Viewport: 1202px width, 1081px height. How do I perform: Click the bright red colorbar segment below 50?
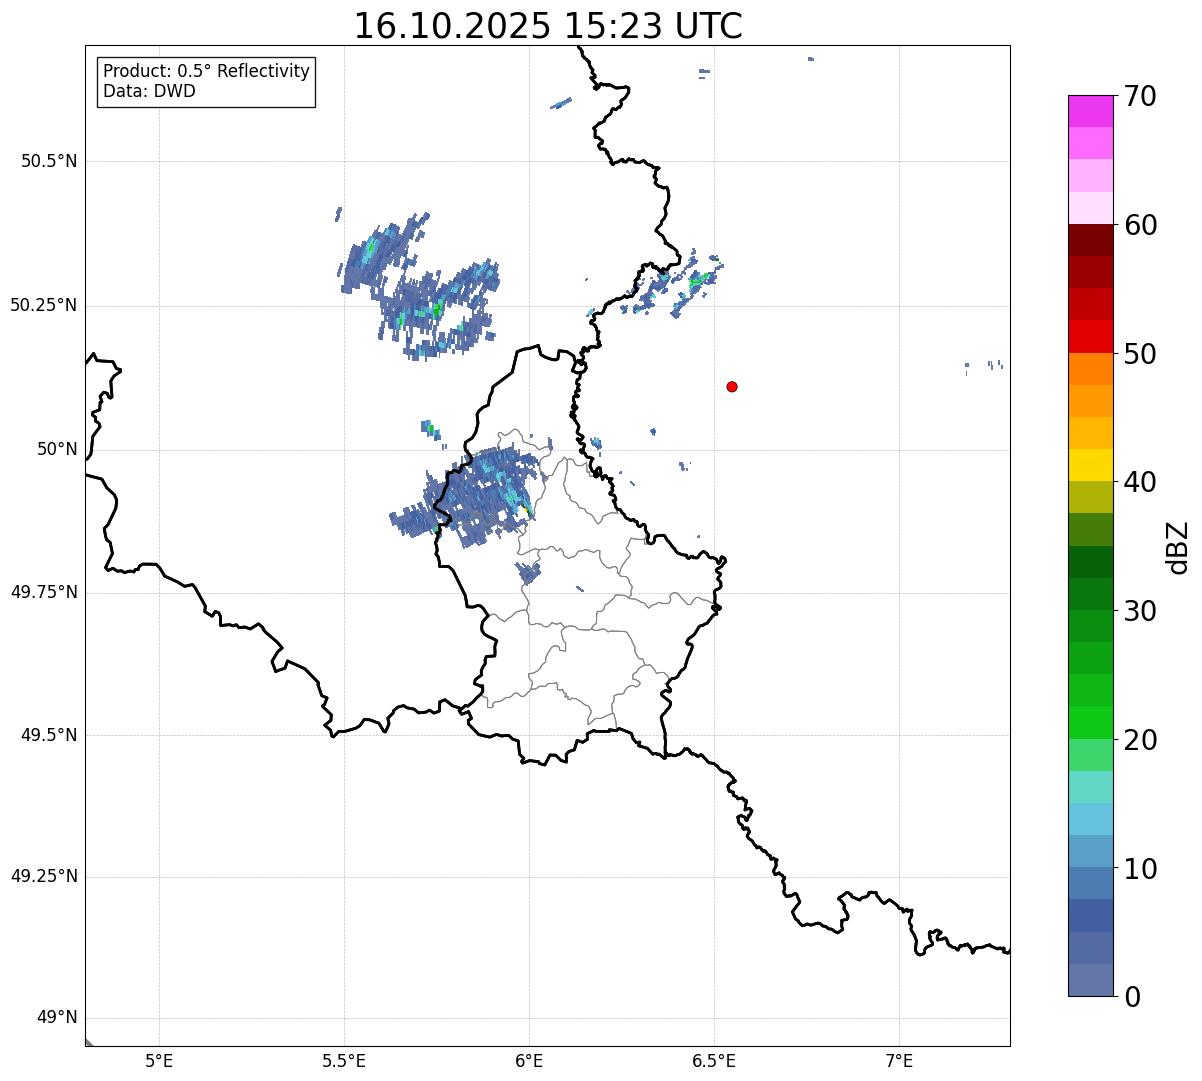coord(1090,337)
